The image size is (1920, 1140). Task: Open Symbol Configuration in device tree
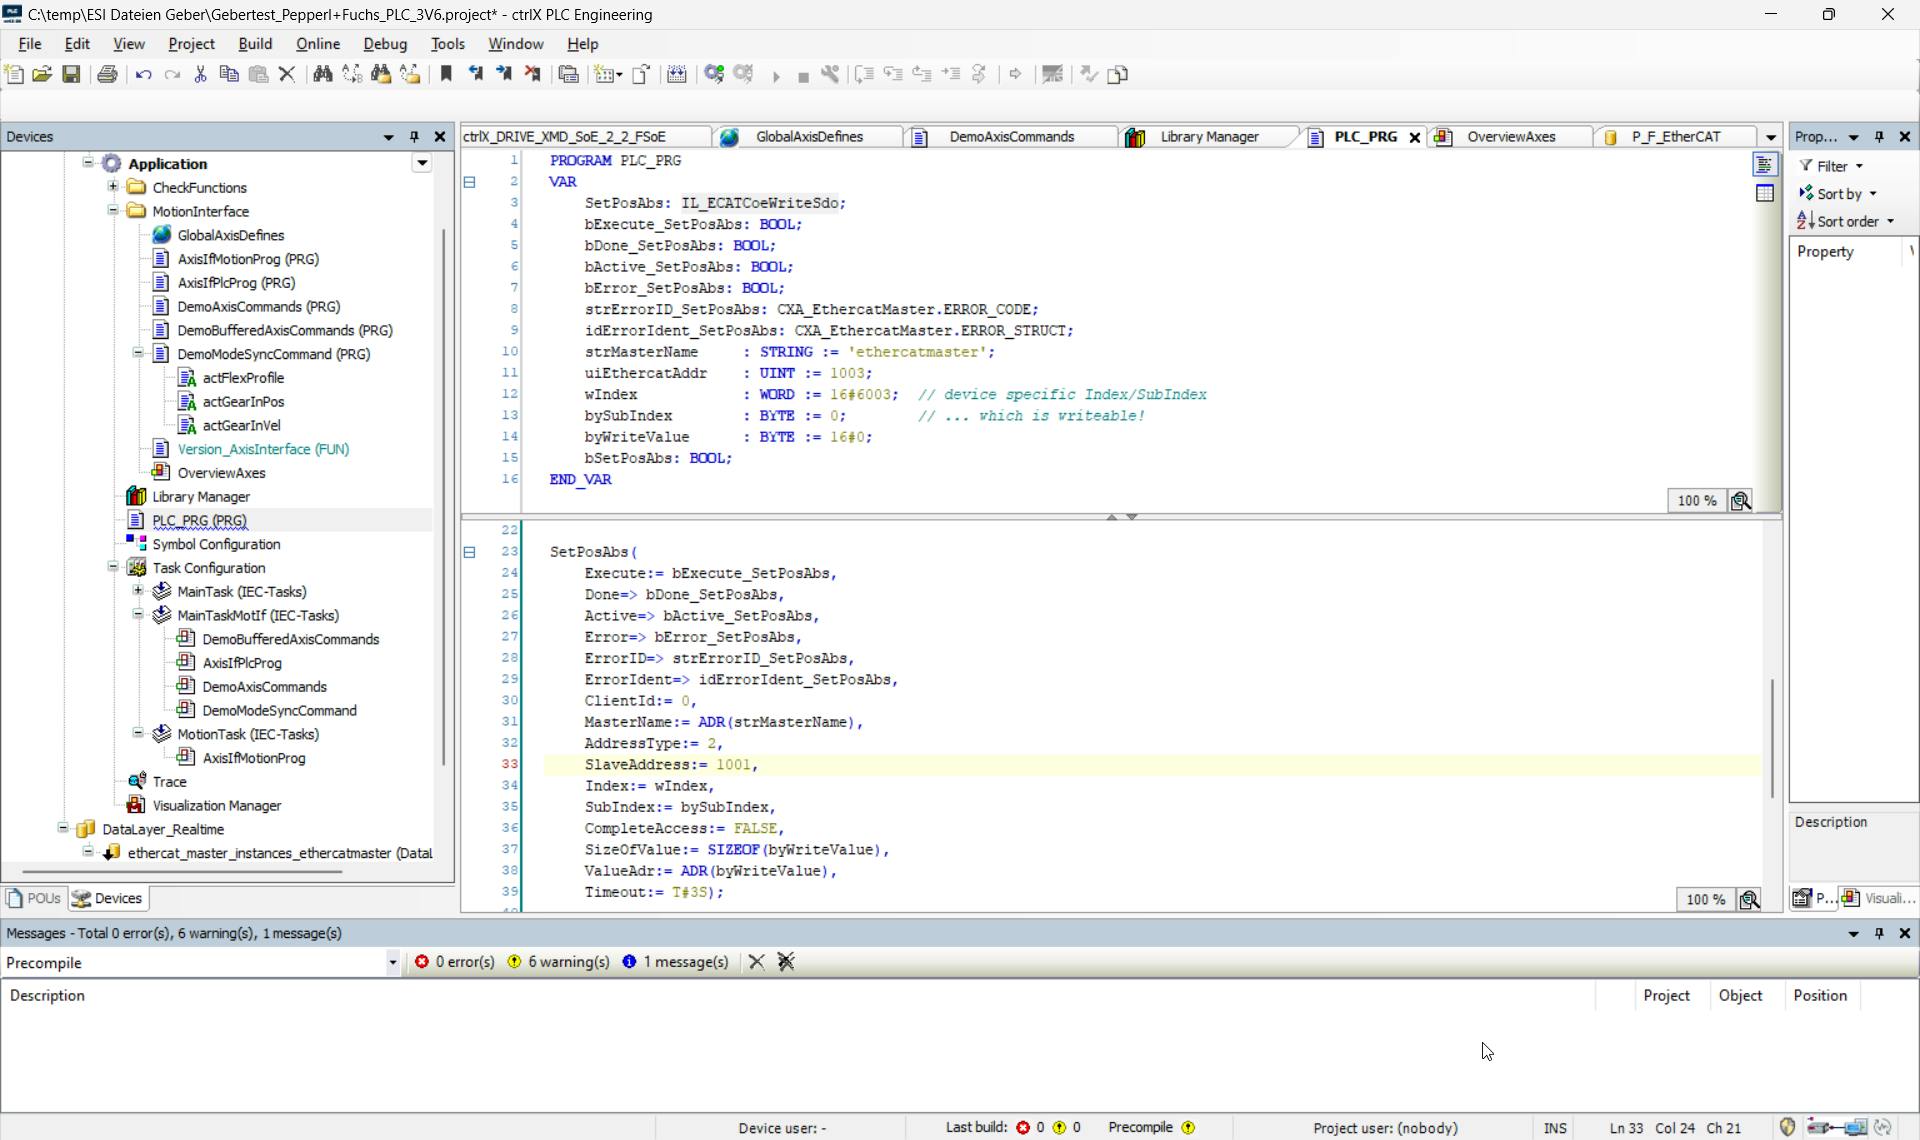point(216,544)
